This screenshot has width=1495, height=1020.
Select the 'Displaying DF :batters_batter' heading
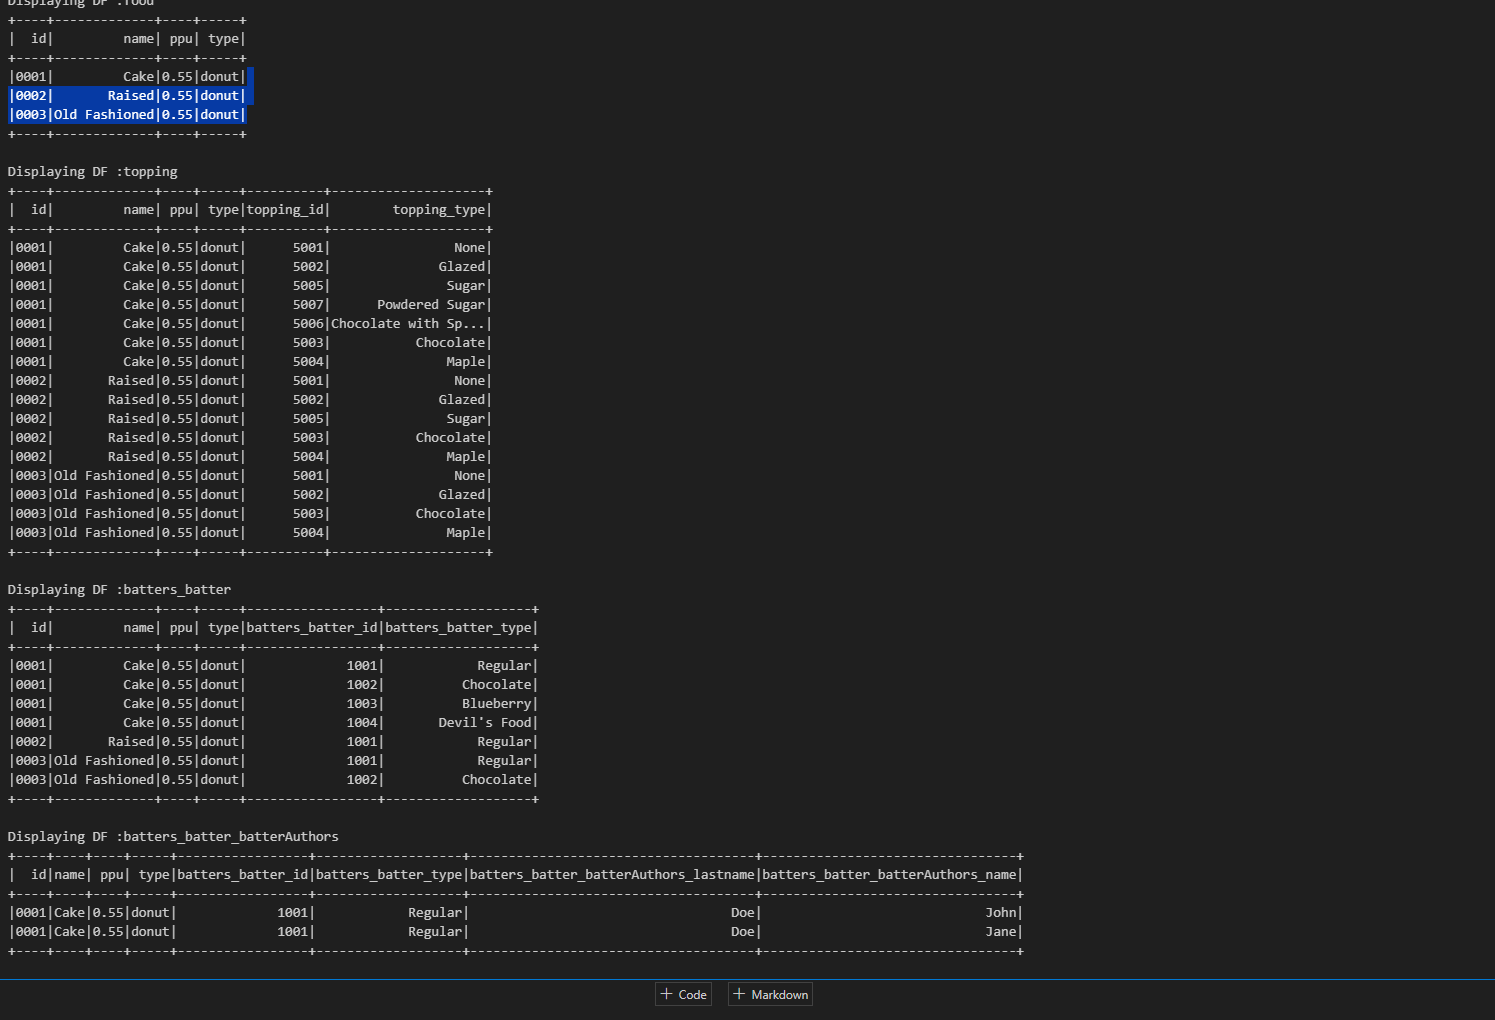click(x=119, y=590)
